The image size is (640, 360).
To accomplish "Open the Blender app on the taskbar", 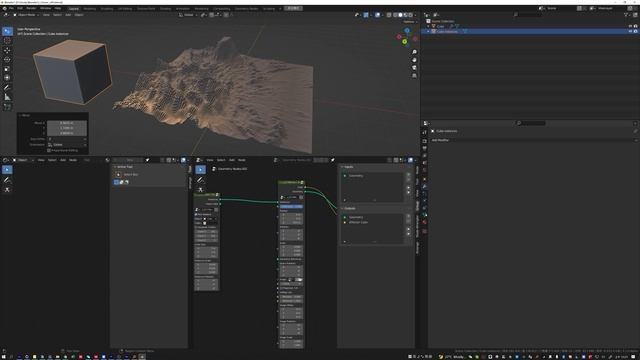I will coord(142,357).
